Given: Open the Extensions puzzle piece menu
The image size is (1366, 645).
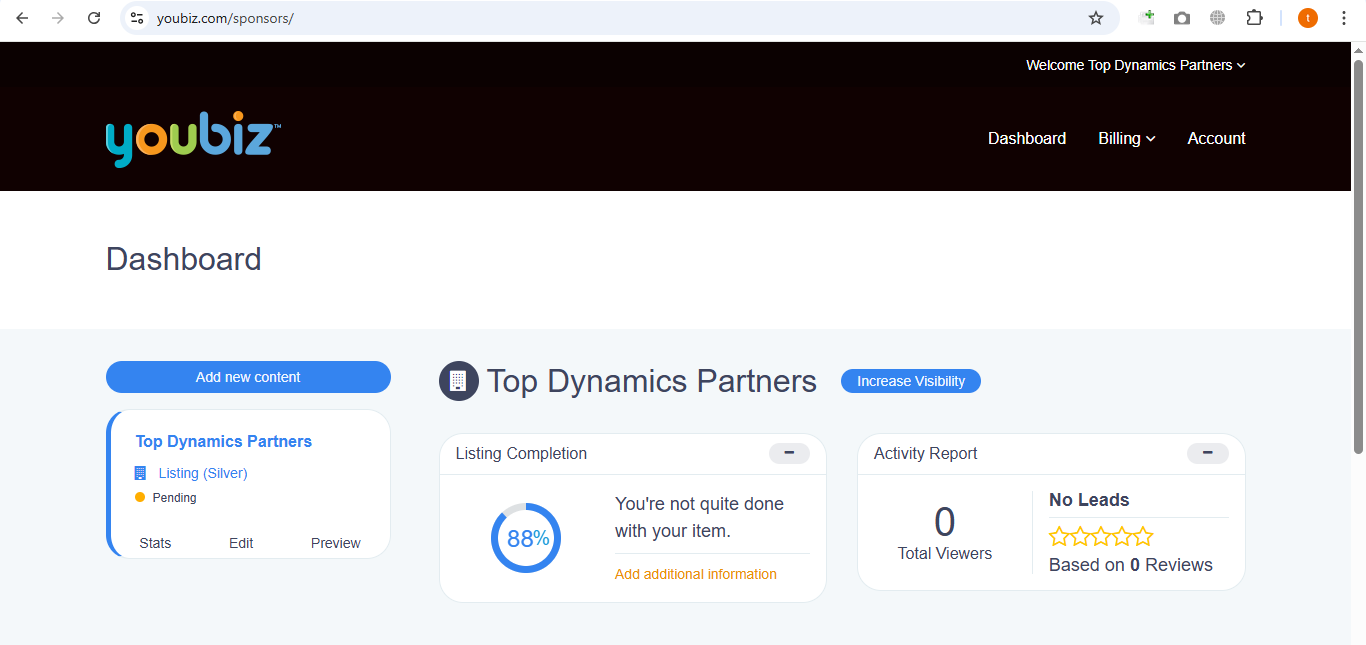Looking at the screenshot, I should click(x=1254, y=18).
